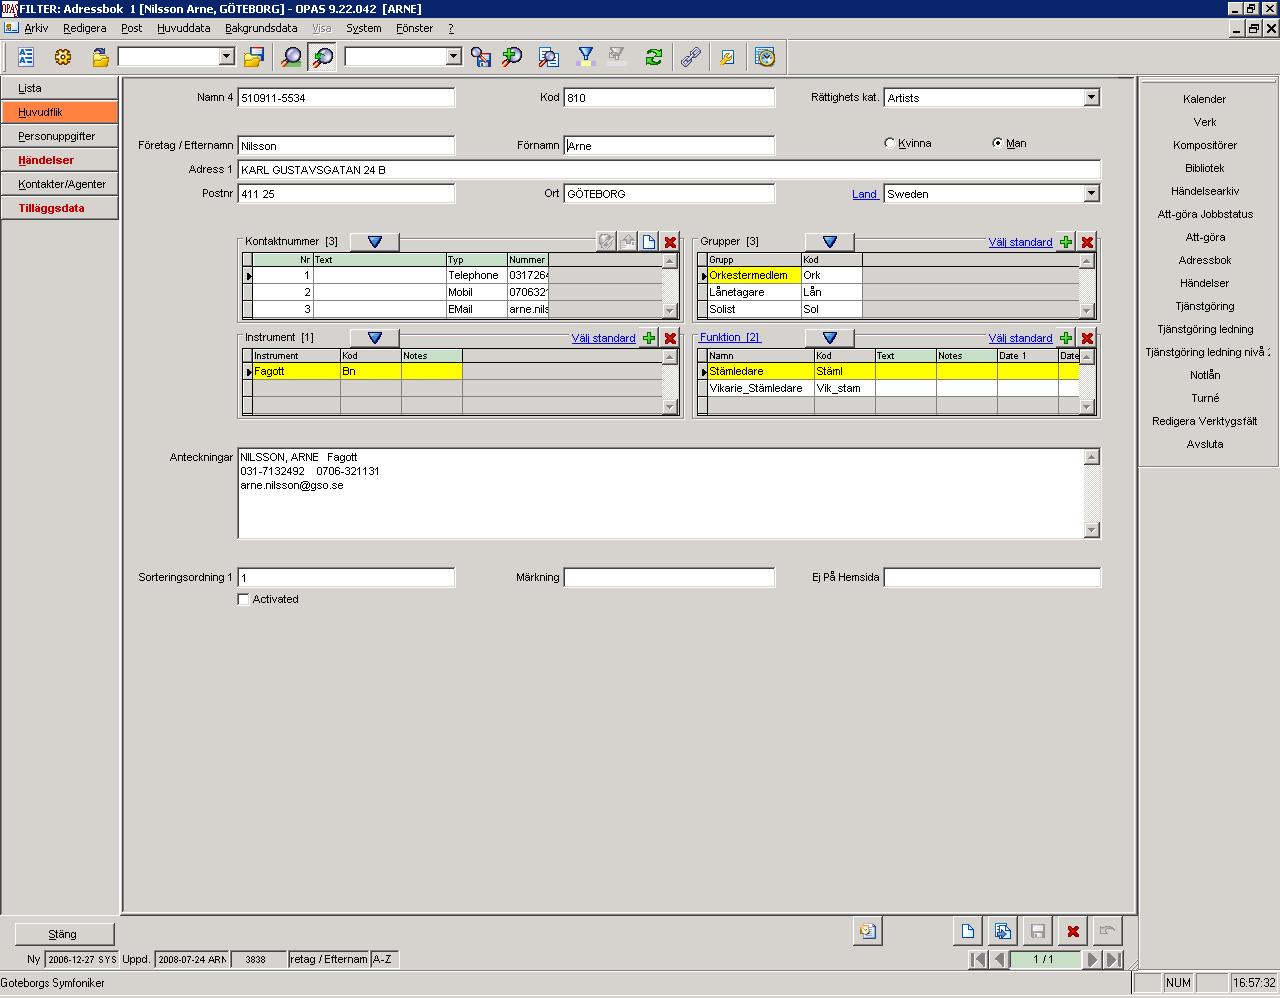Open the Land country dropdown
This screenshot has width=1280, height=998.
(x=1091, y=193)
